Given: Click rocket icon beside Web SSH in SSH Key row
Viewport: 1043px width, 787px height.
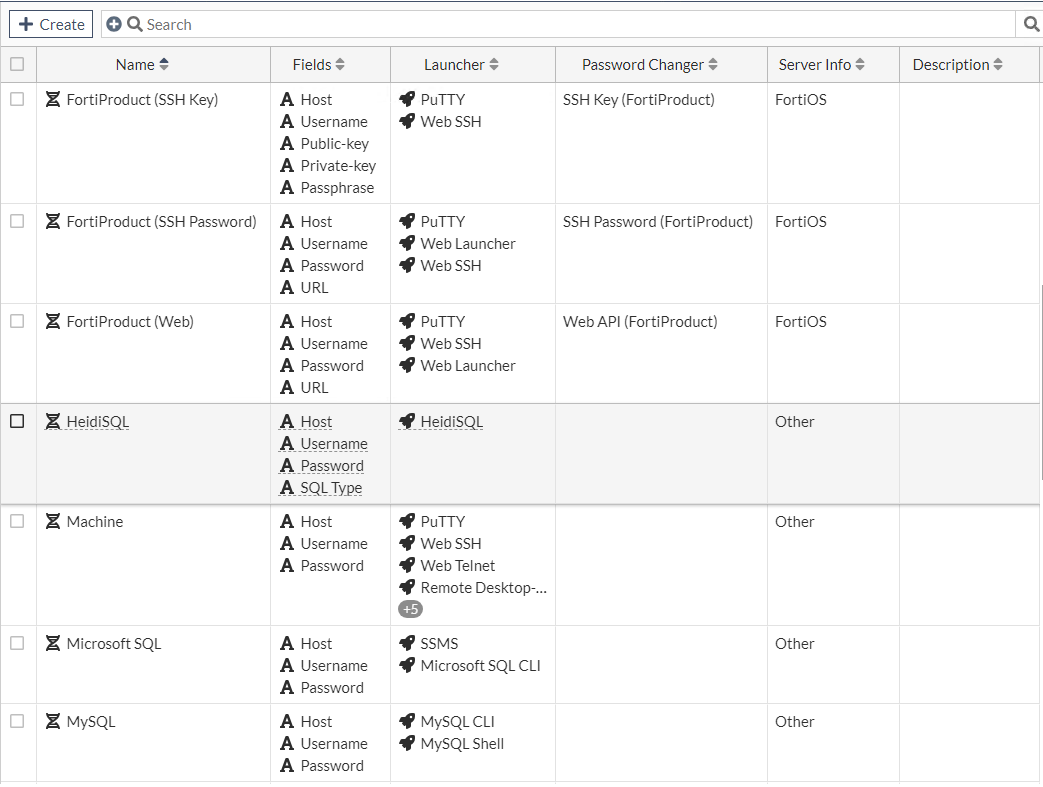Looking at the screenshot, I should pyautogui.click(x=406, y=121).
